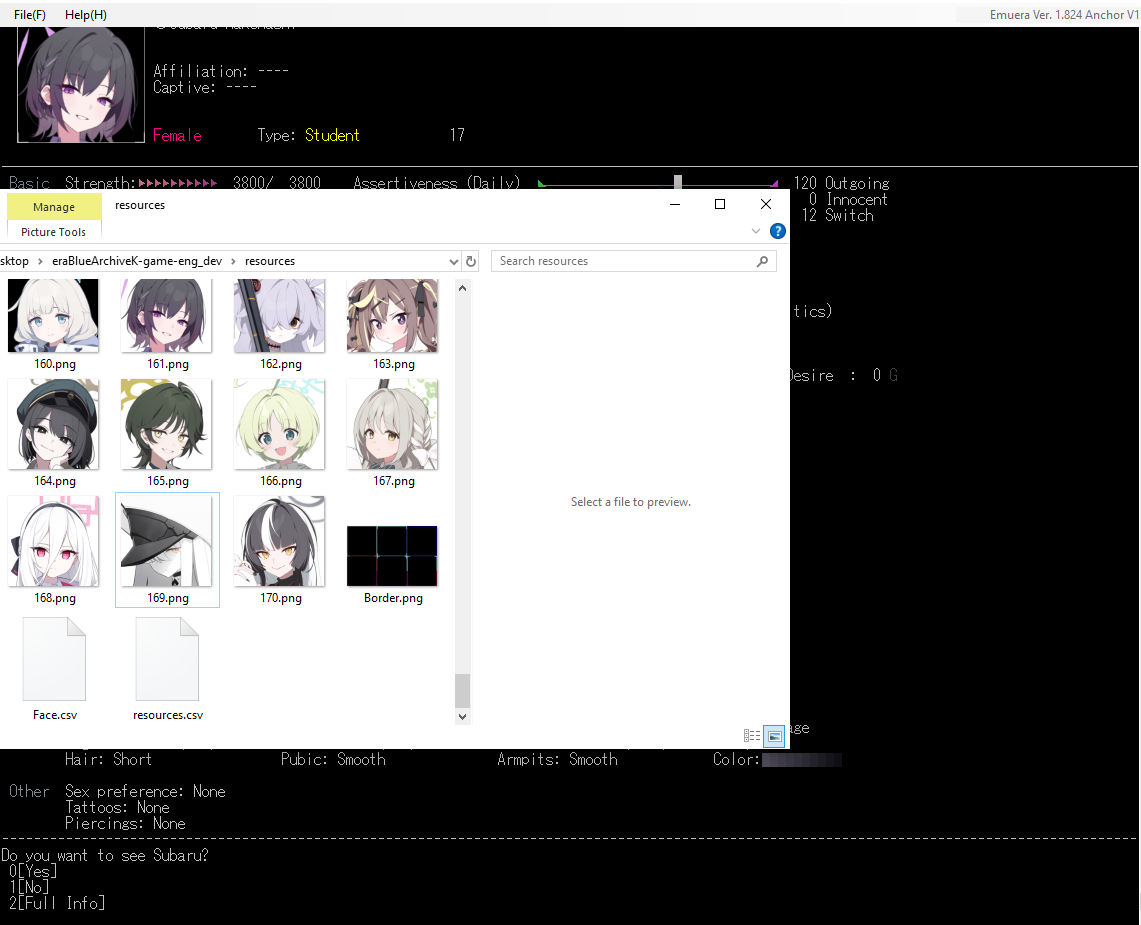Click the 'Piercings: None' line
Viewport: 1141px width, 925px height.
tap(125, 824)
